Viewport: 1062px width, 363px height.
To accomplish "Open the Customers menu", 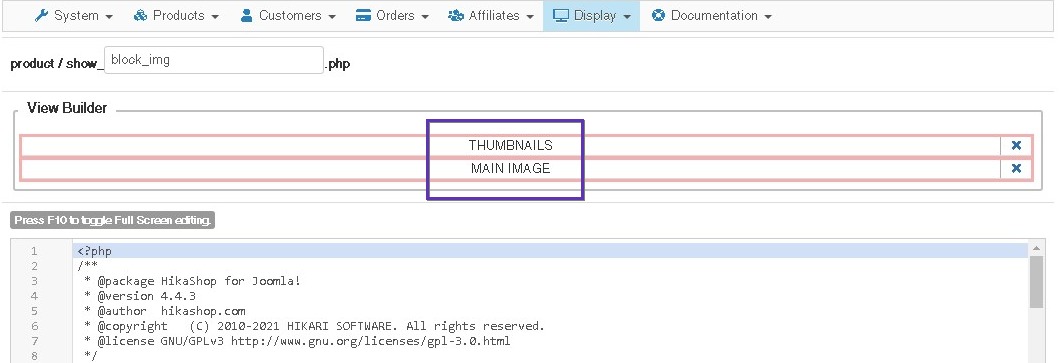I will 288,16.
